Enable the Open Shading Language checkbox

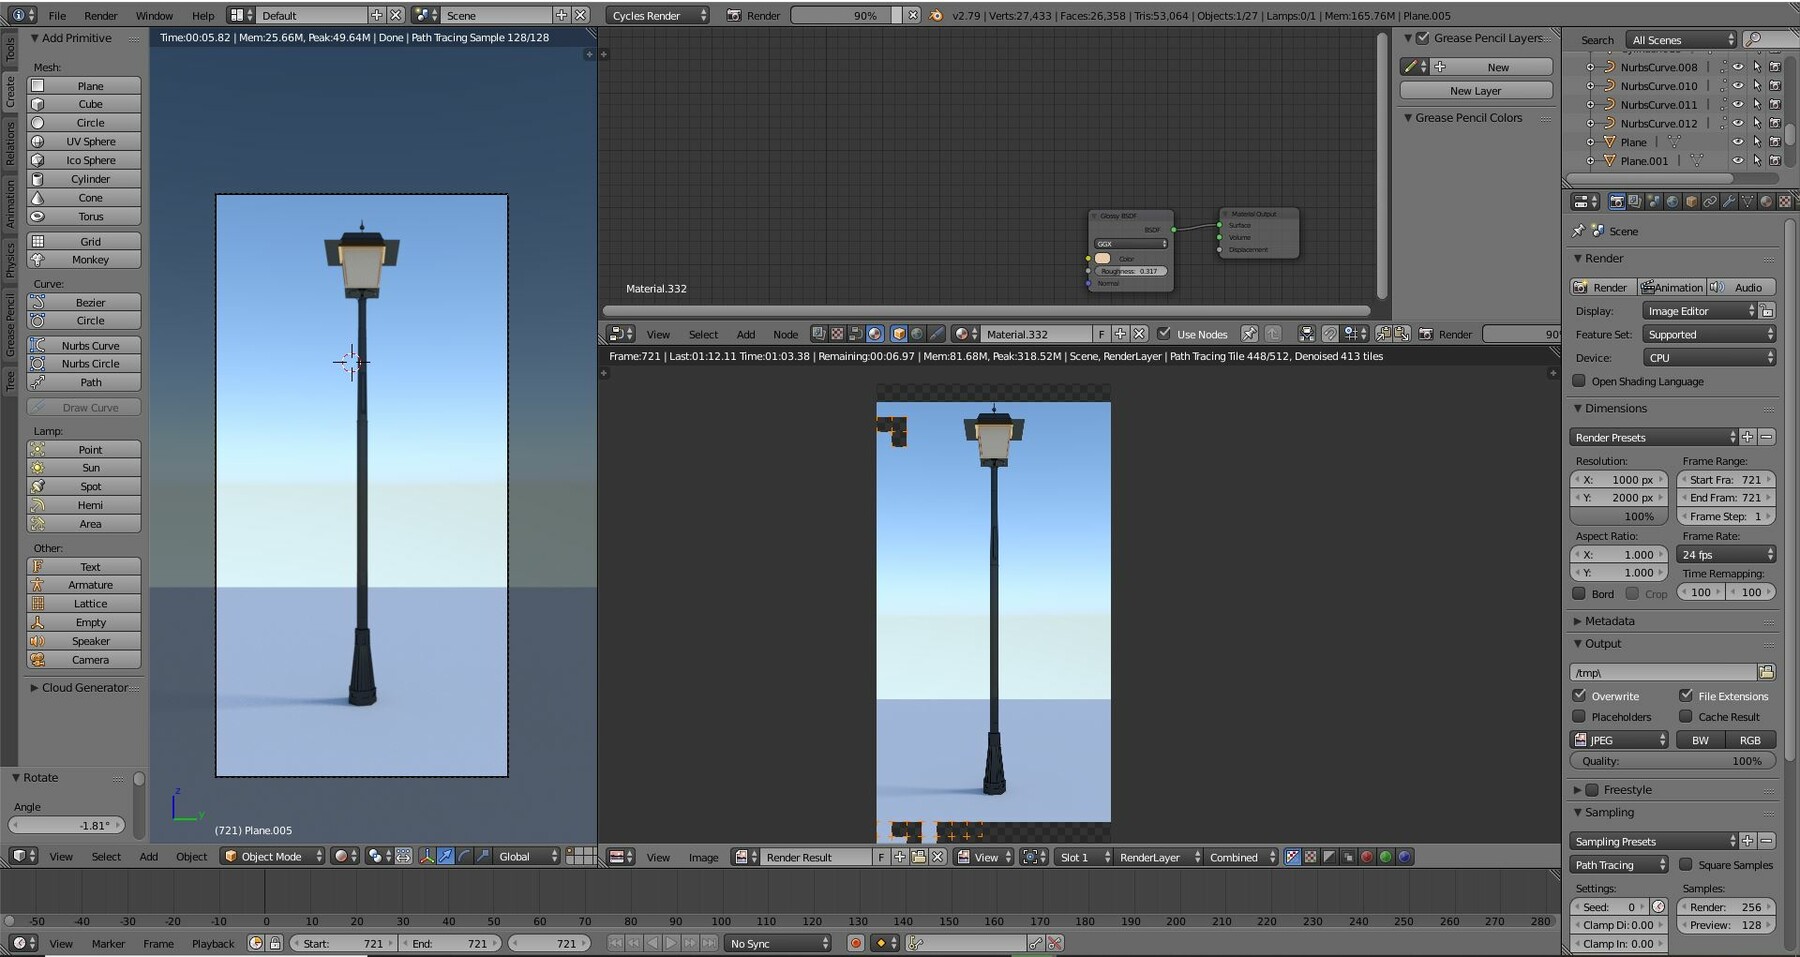[x=1578, y=381]
